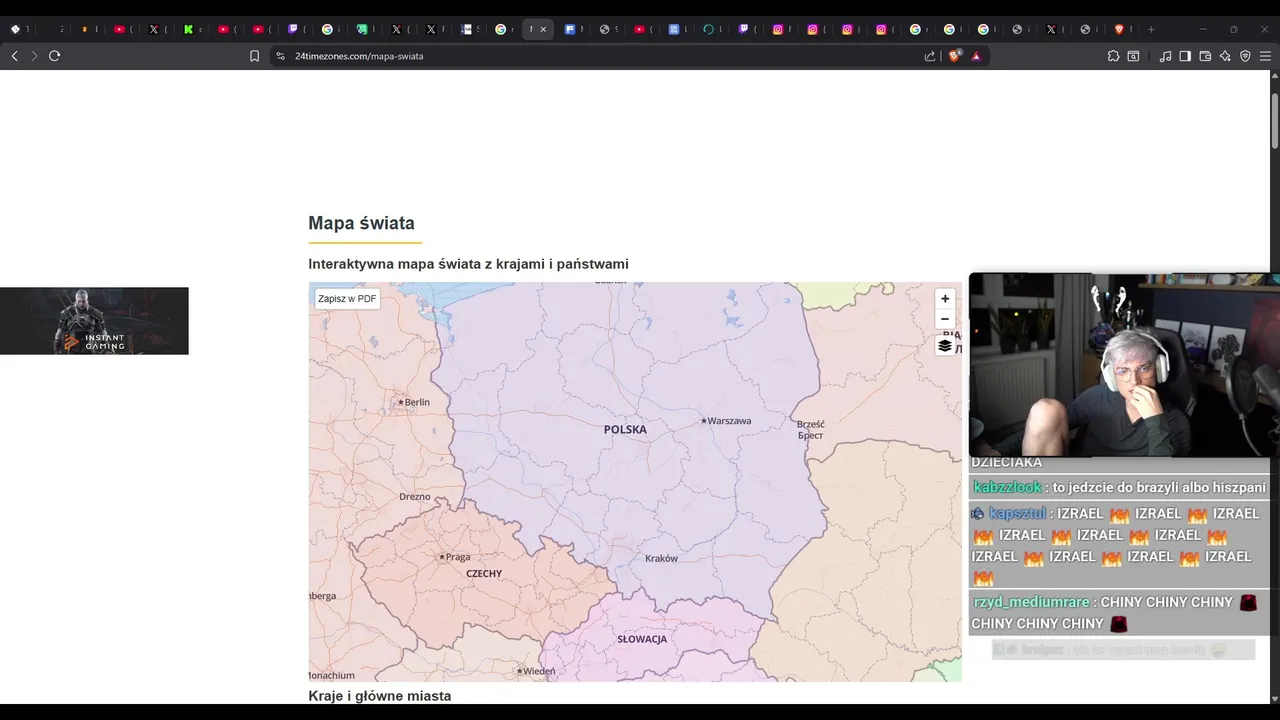
Task: Go back to the previous page
Action: (14, 56)
